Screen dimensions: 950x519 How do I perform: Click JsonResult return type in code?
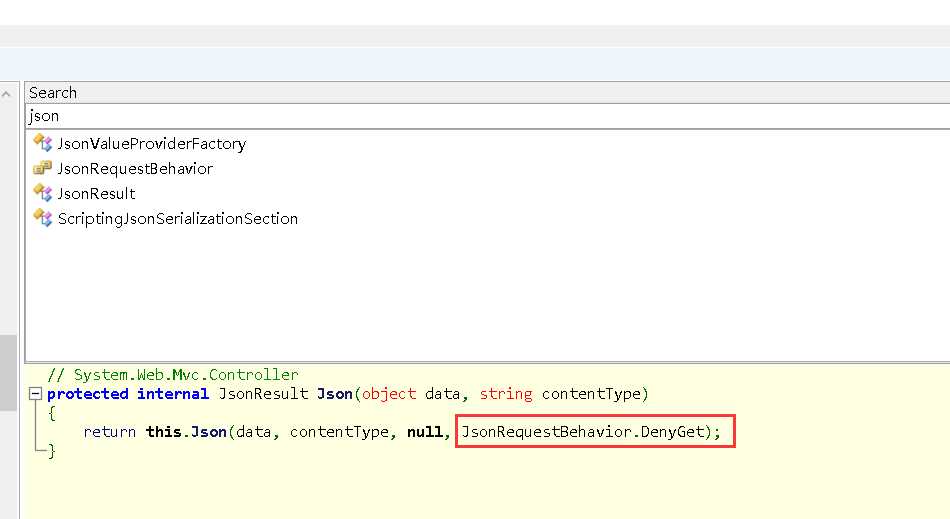[x=264, y=394]
